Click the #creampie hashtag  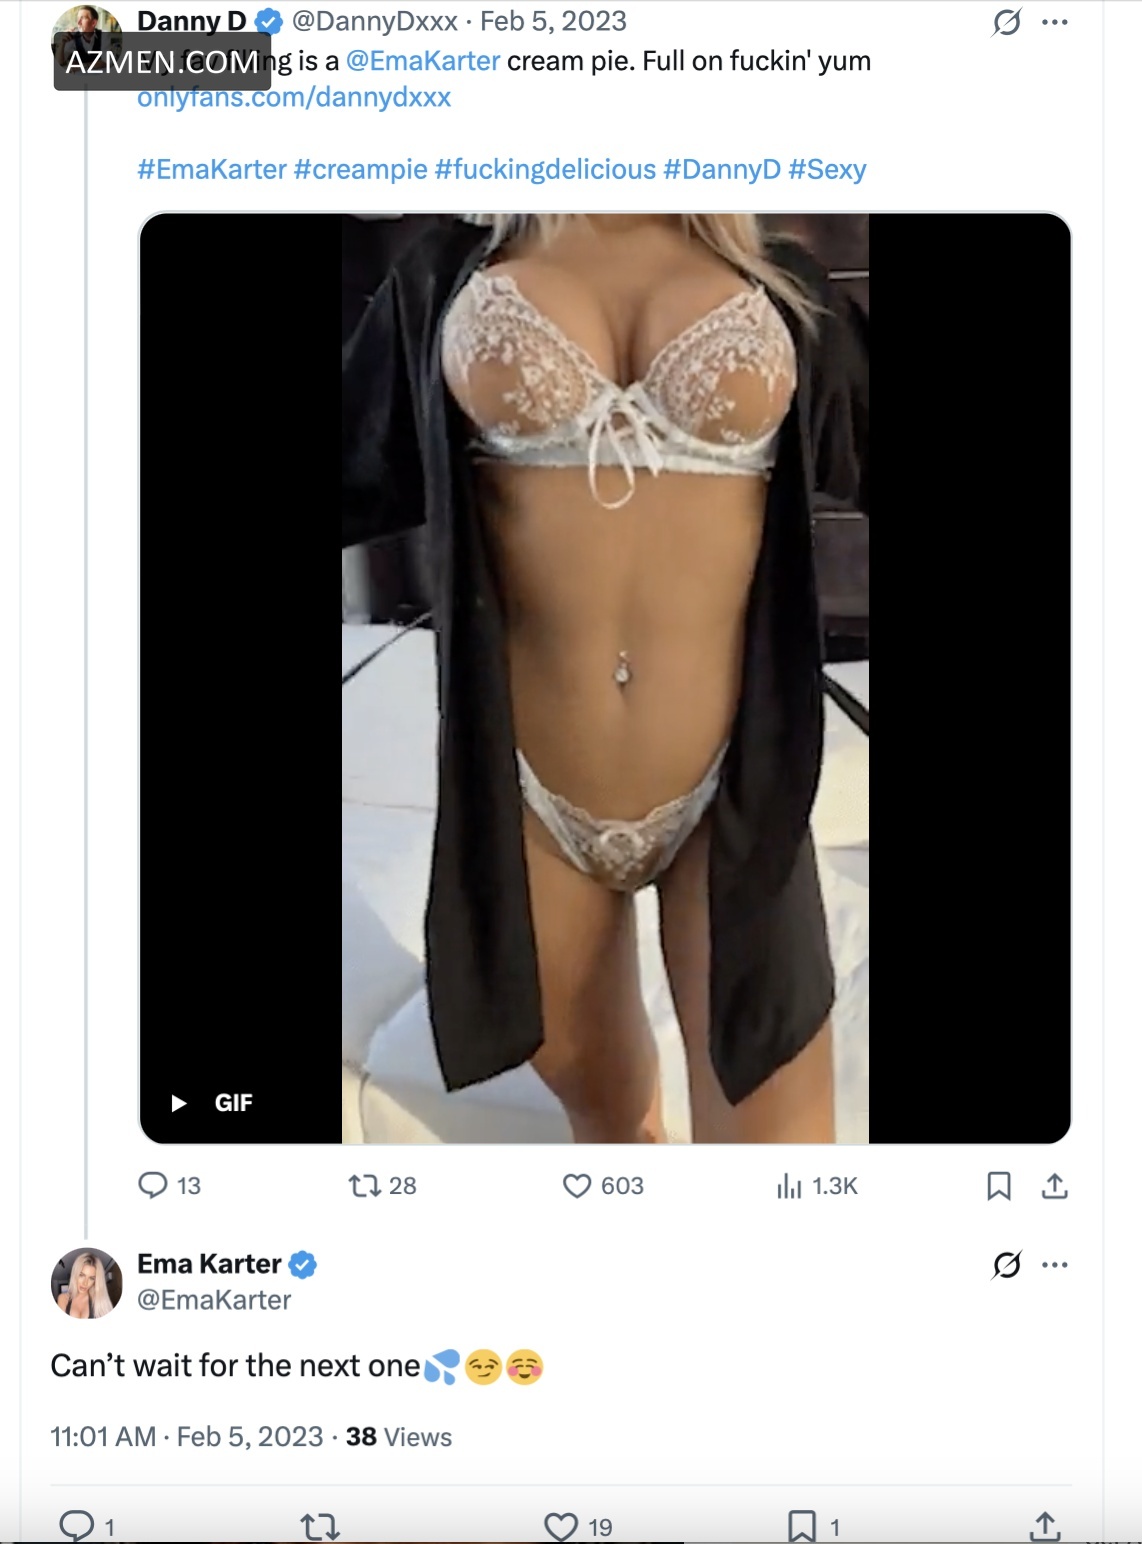click(x=360, y=170)
